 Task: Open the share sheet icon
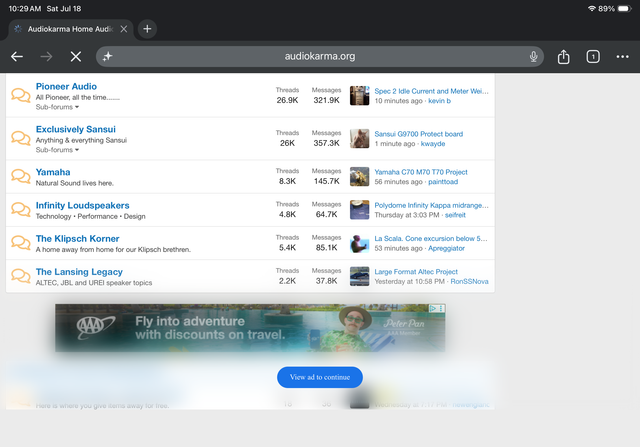[563, 56]
